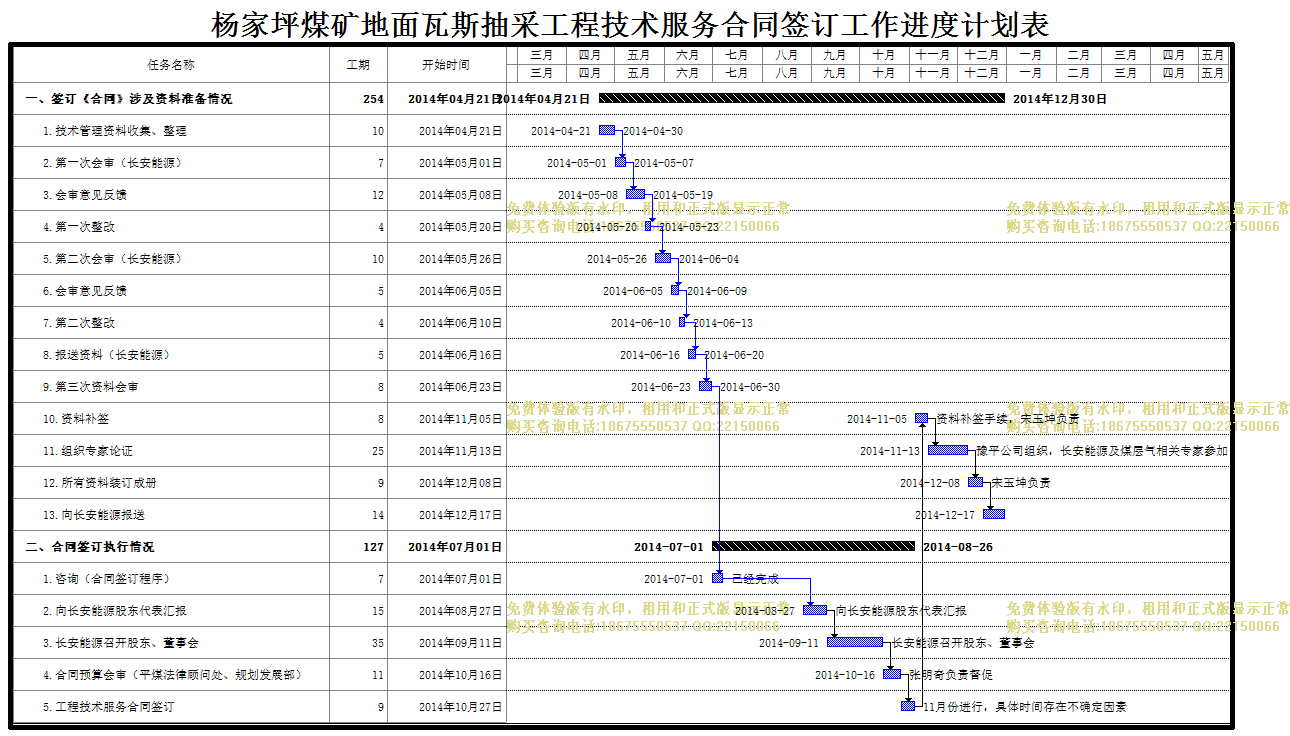The image size is (1290, 736).
Task: Select summary row 一、签订《合同》涉及资料准备情况
Action: [x=129, y=99]
